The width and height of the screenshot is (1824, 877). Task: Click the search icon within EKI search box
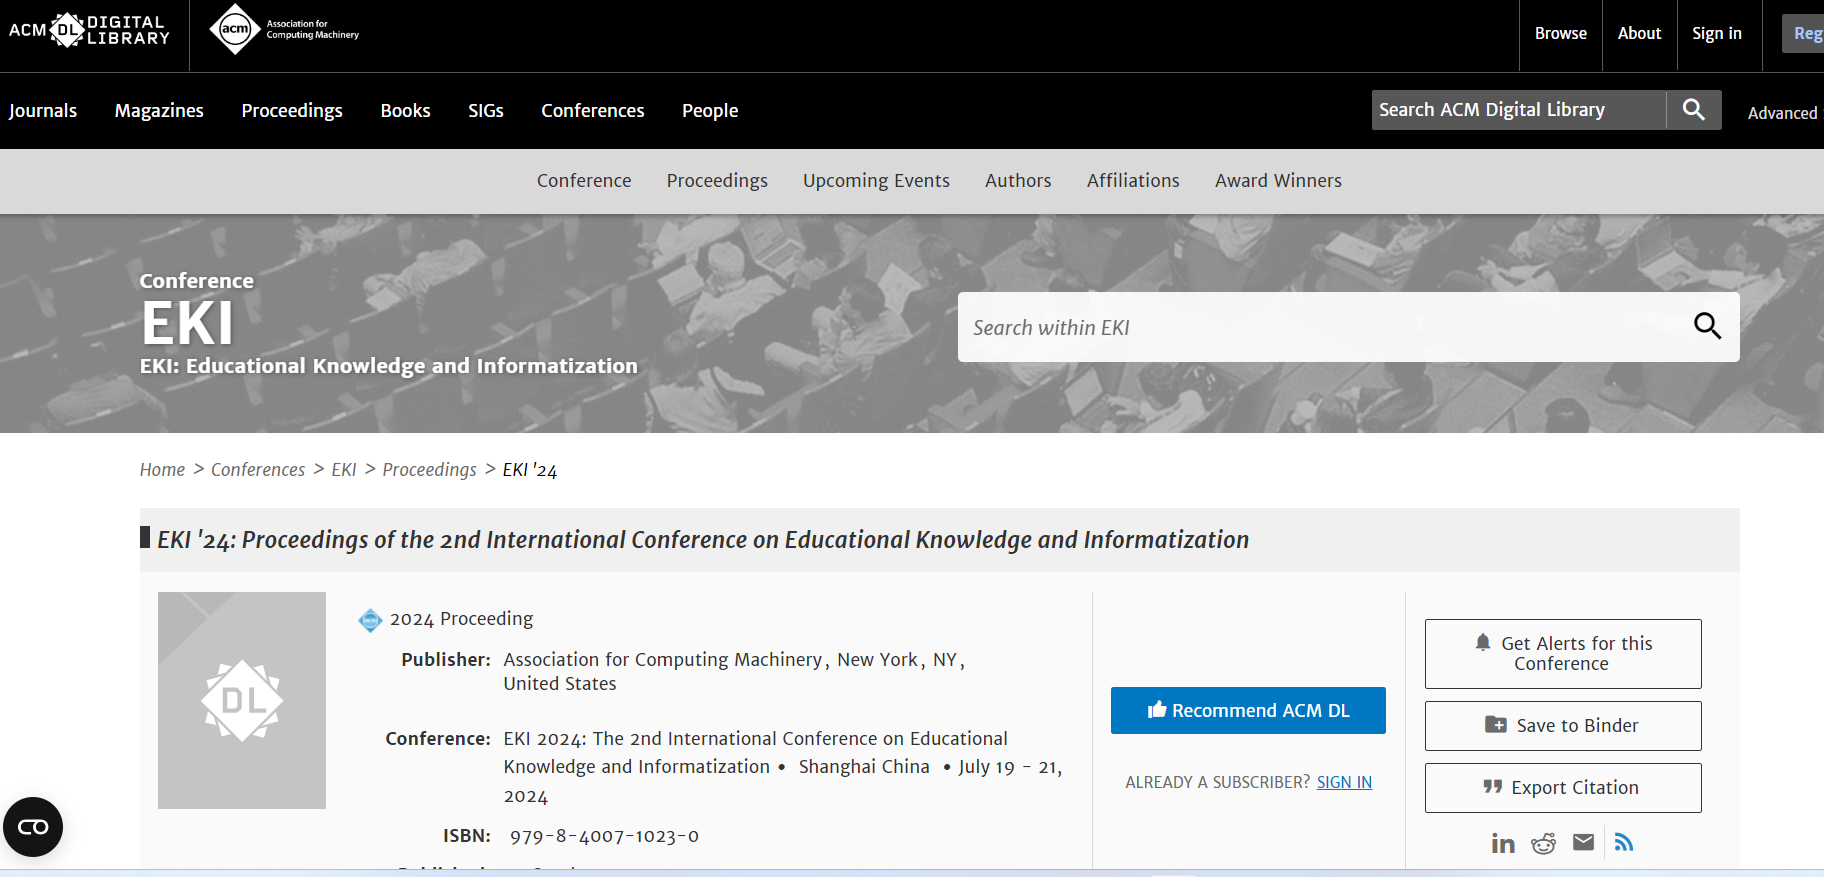click(x=1707, y=326)
